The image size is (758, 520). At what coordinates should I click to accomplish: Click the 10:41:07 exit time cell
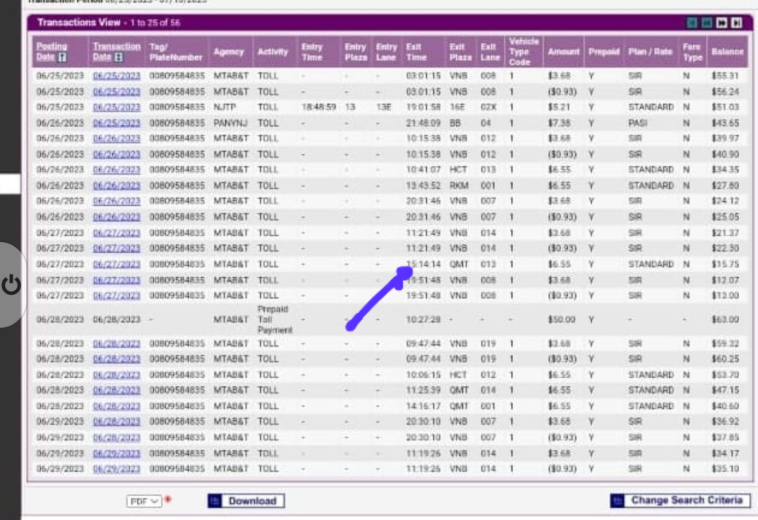click(423, 170)
